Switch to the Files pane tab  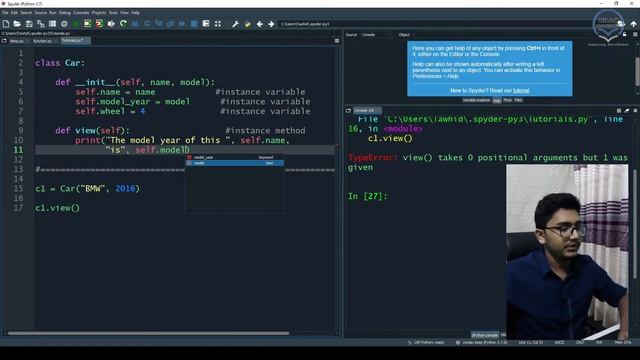pos(518,100)
